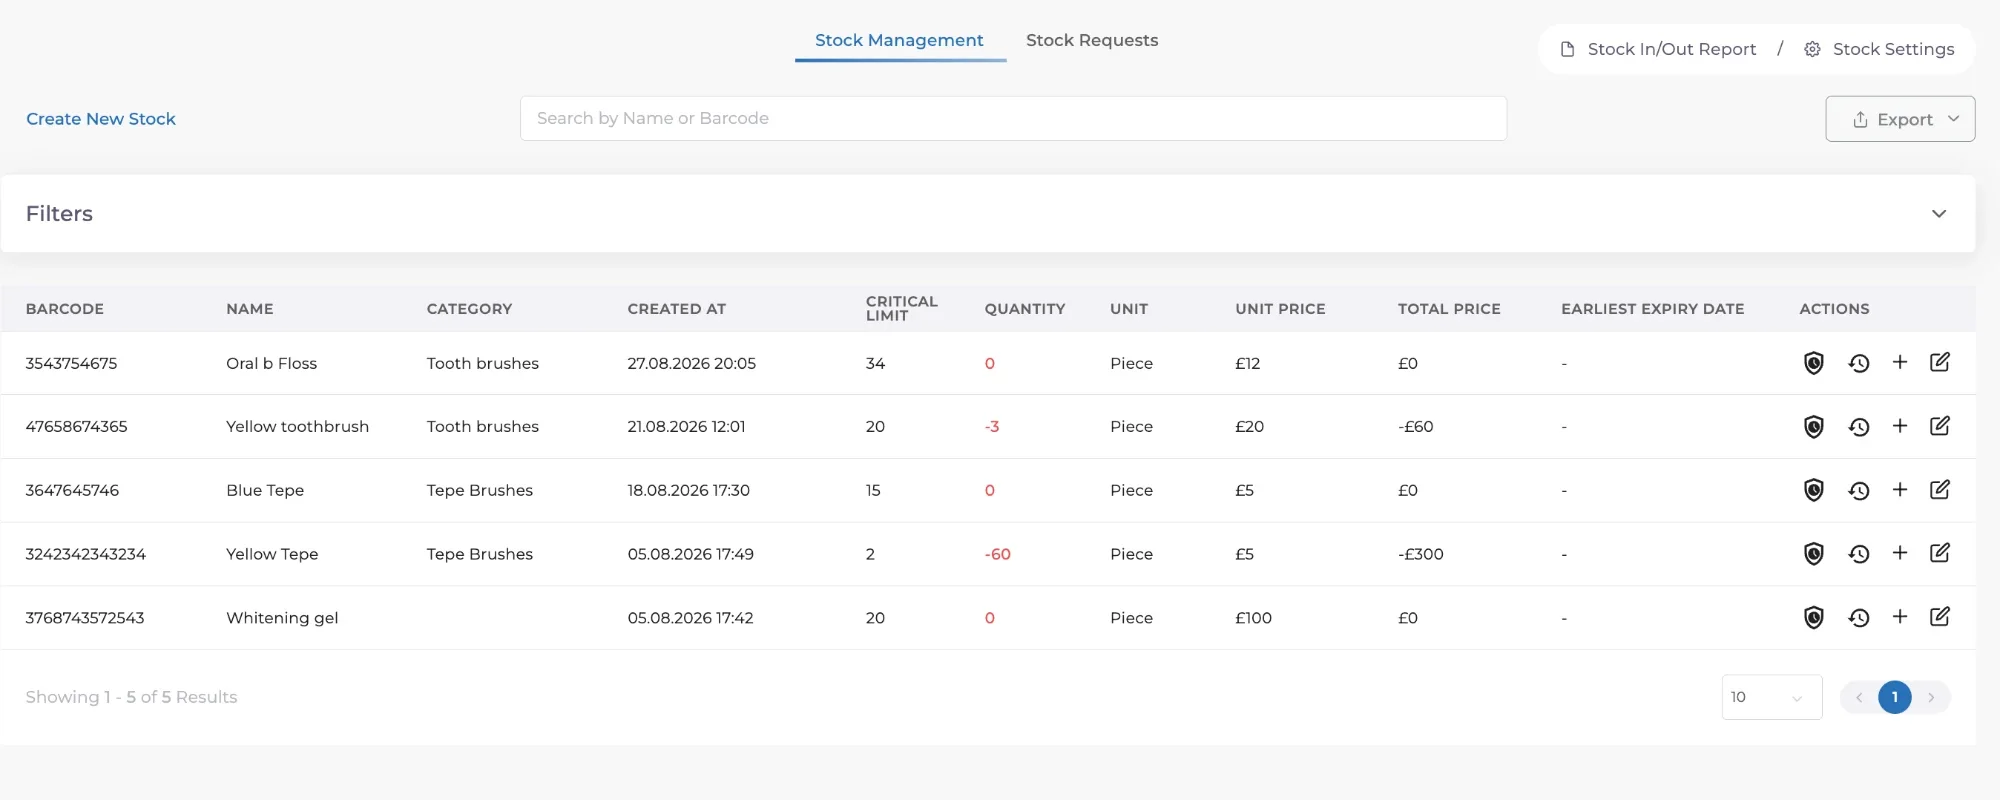This screenshot has width=2000, height=800.
Task: Open the Export dropdown
Action: [1900, 119]
